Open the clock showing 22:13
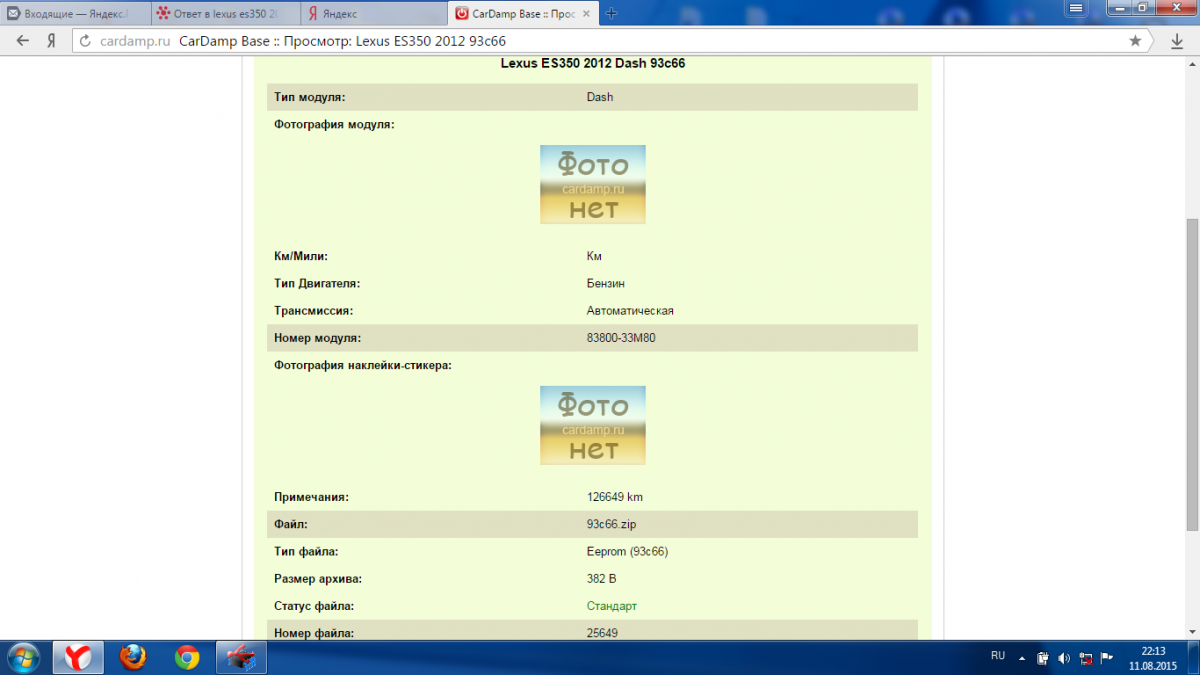 [1151, 657]
